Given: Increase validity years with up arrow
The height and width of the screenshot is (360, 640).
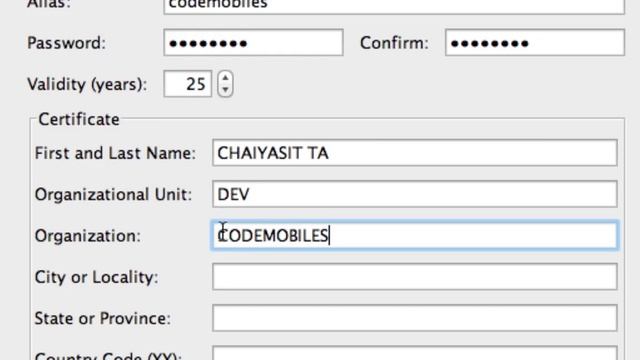Looking at the screenshot, I should [225, 78].
